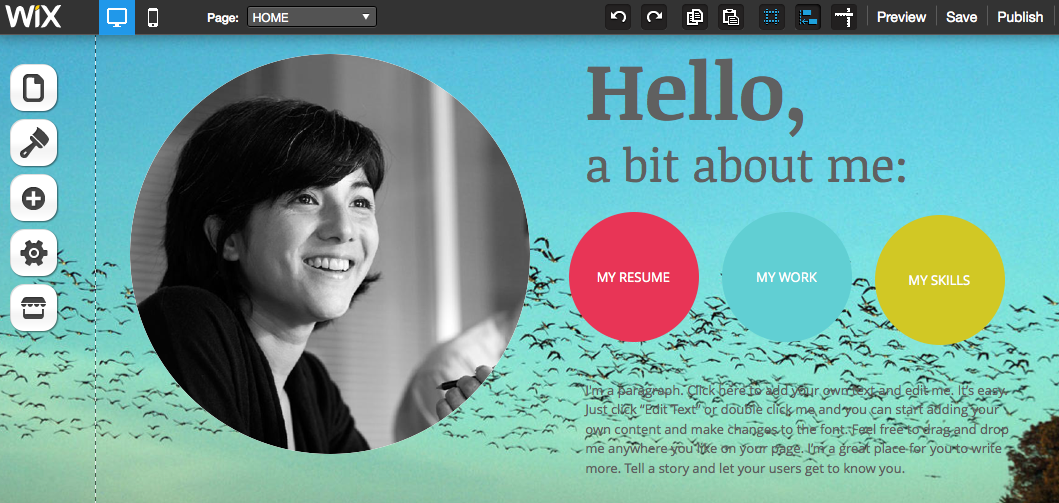Toggle the snap-to-objects option

coord(808,18)
